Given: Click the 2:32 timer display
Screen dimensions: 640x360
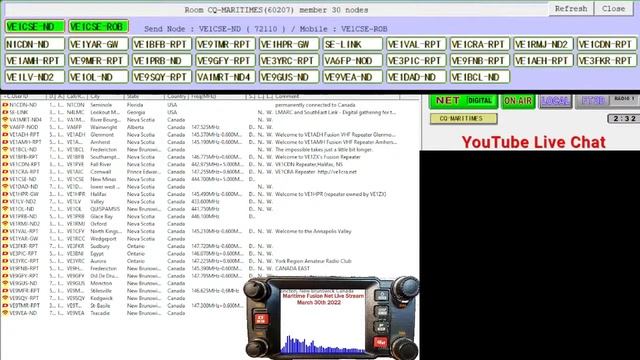Looking at the screenshot, I should tap(624, 118).
